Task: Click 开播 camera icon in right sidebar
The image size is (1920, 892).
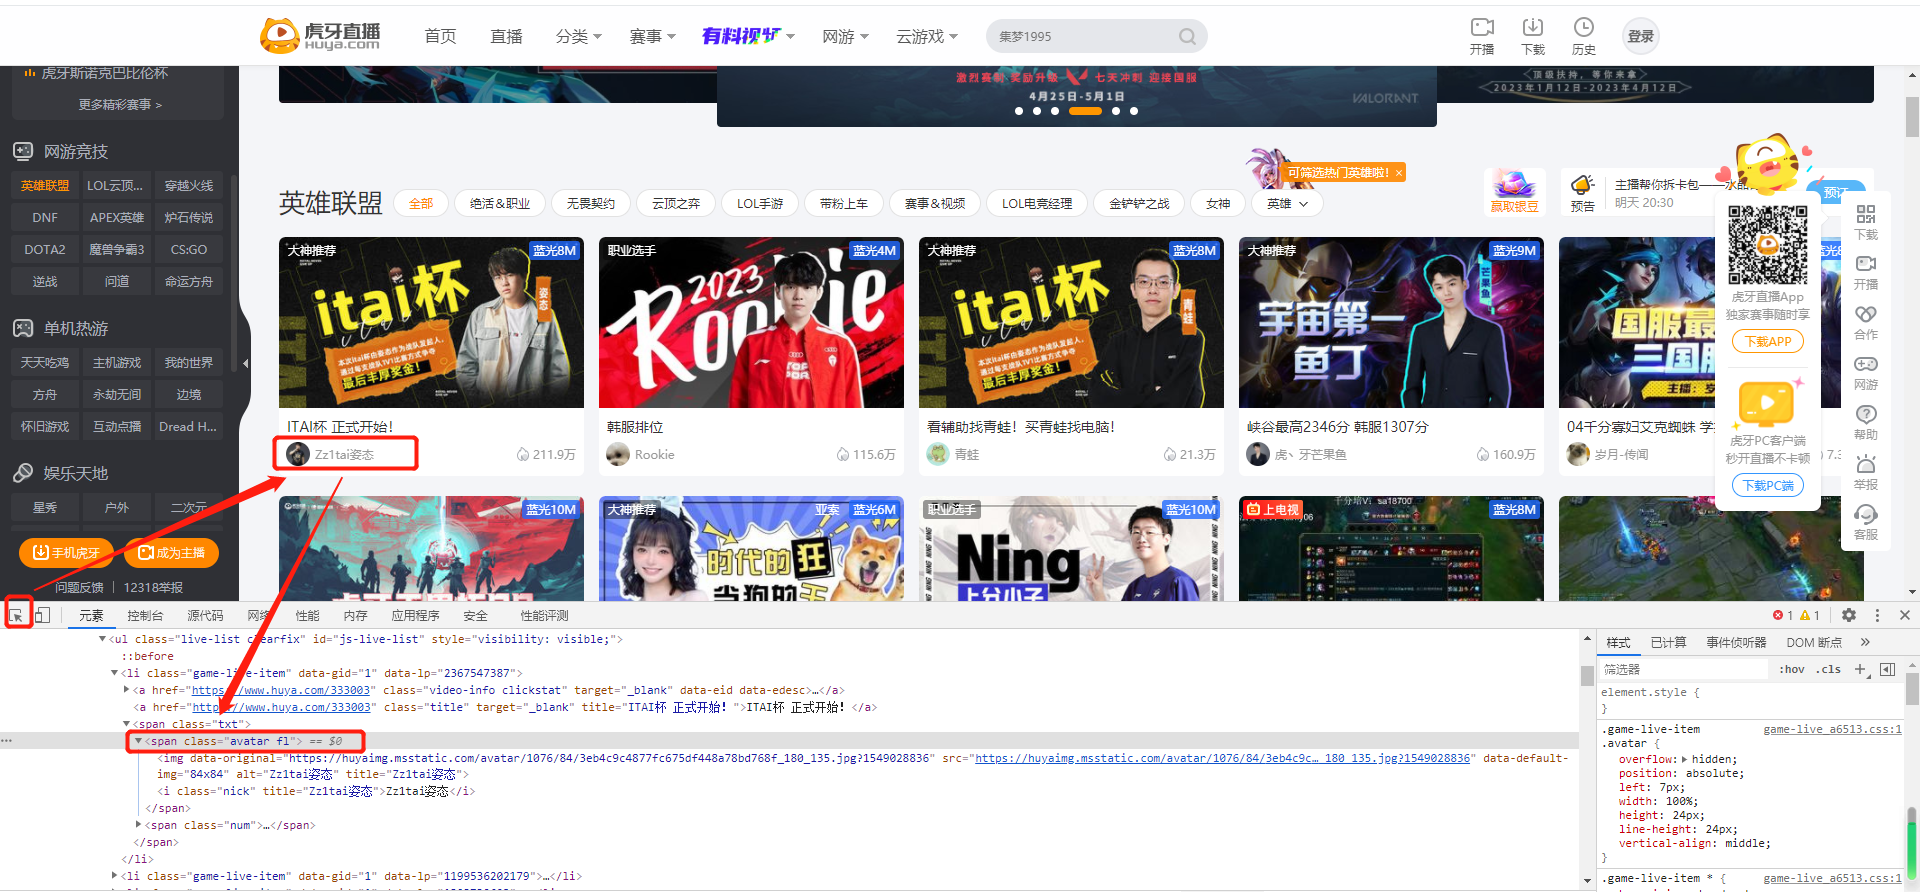Action: 1866,264
